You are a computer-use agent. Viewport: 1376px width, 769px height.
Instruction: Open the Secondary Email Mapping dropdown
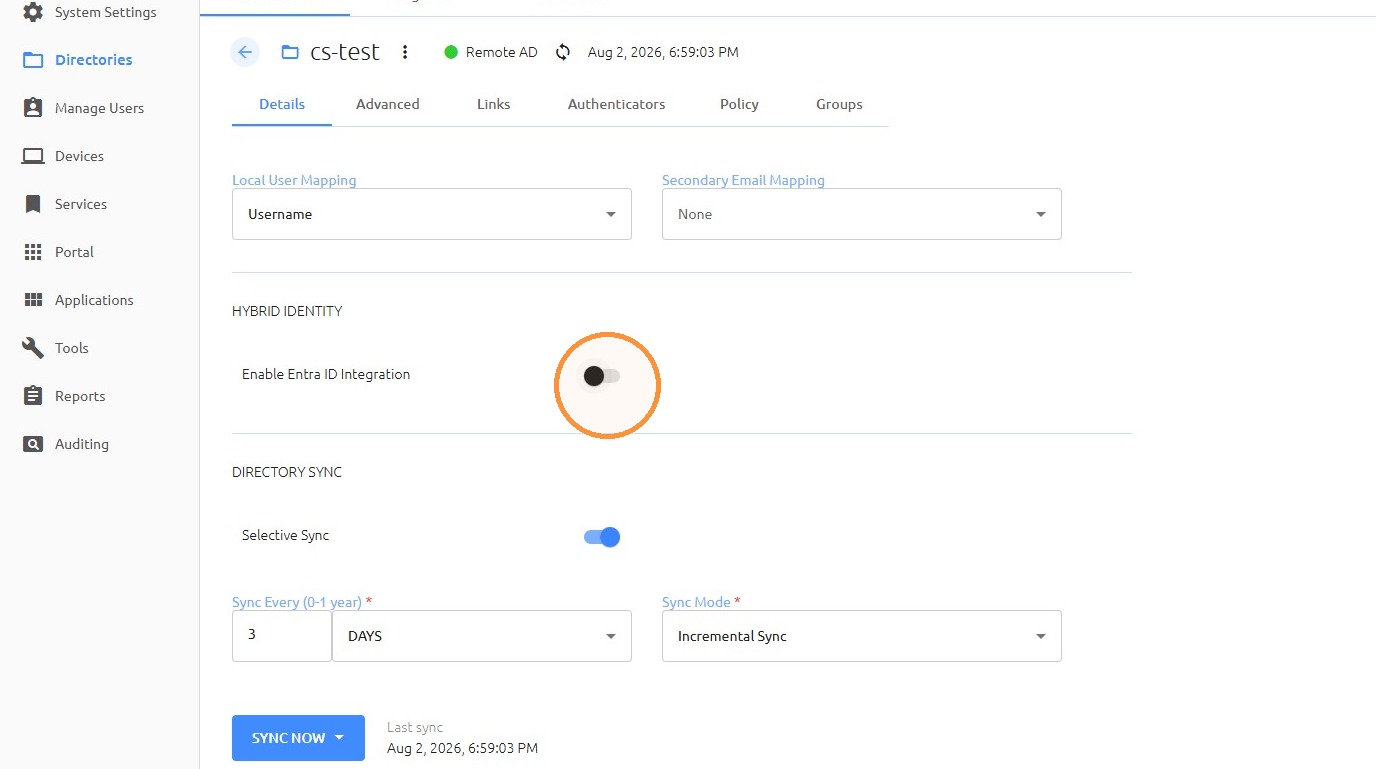coord(862,214)
